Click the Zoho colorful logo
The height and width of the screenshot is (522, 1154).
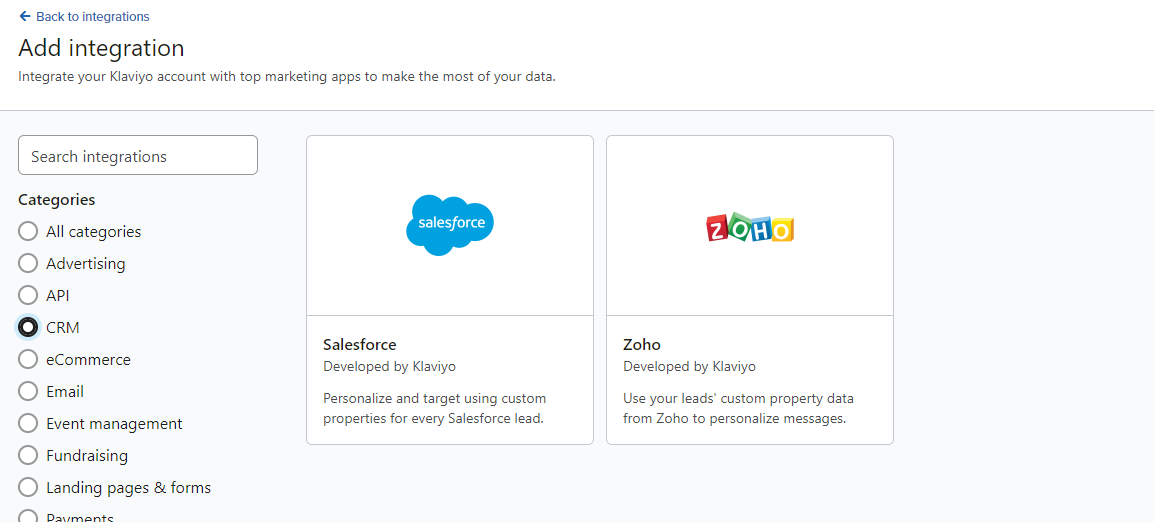click(750, 229)
